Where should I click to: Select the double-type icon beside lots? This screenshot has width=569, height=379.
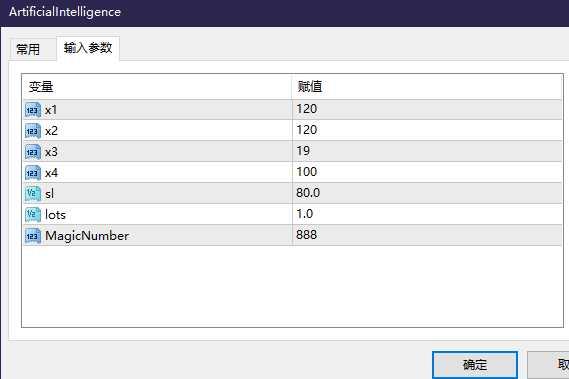(33, 215)
